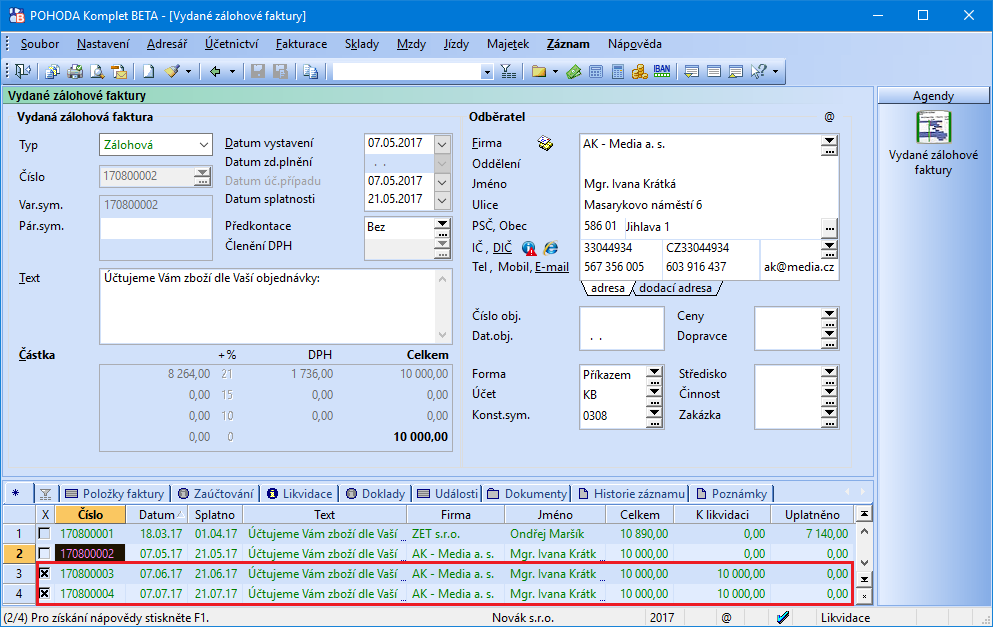Open the Ceny list button
Image resolution: width=993 pixels, height=627 pixels.
click(x=830, y=316)
